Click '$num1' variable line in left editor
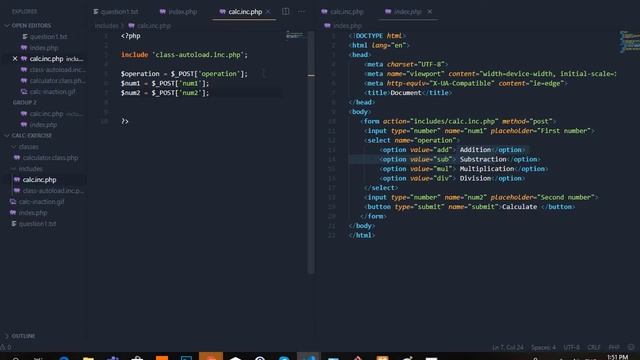This screenshot has width=640, height=360. click(x=164, y=83)
